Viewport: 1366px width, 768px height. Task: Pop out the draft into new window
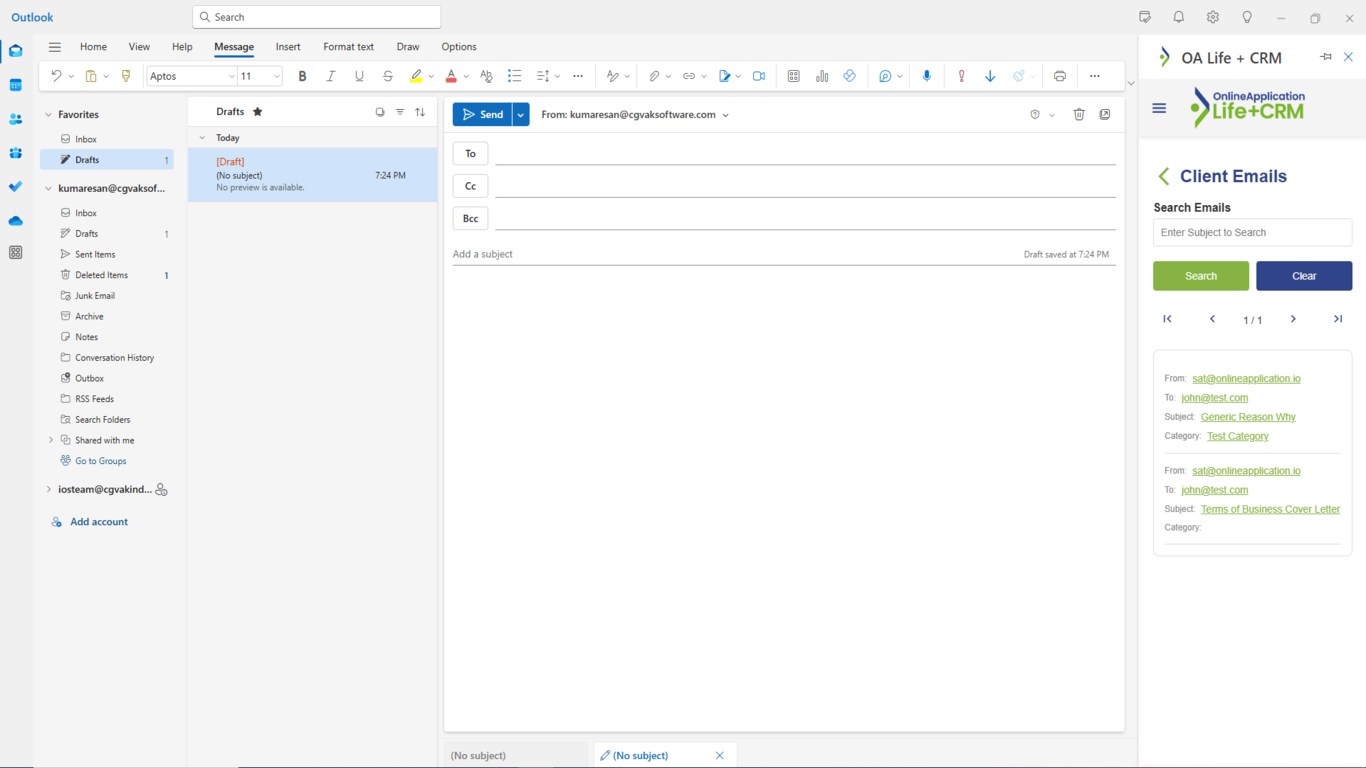tap(1105, 115)
